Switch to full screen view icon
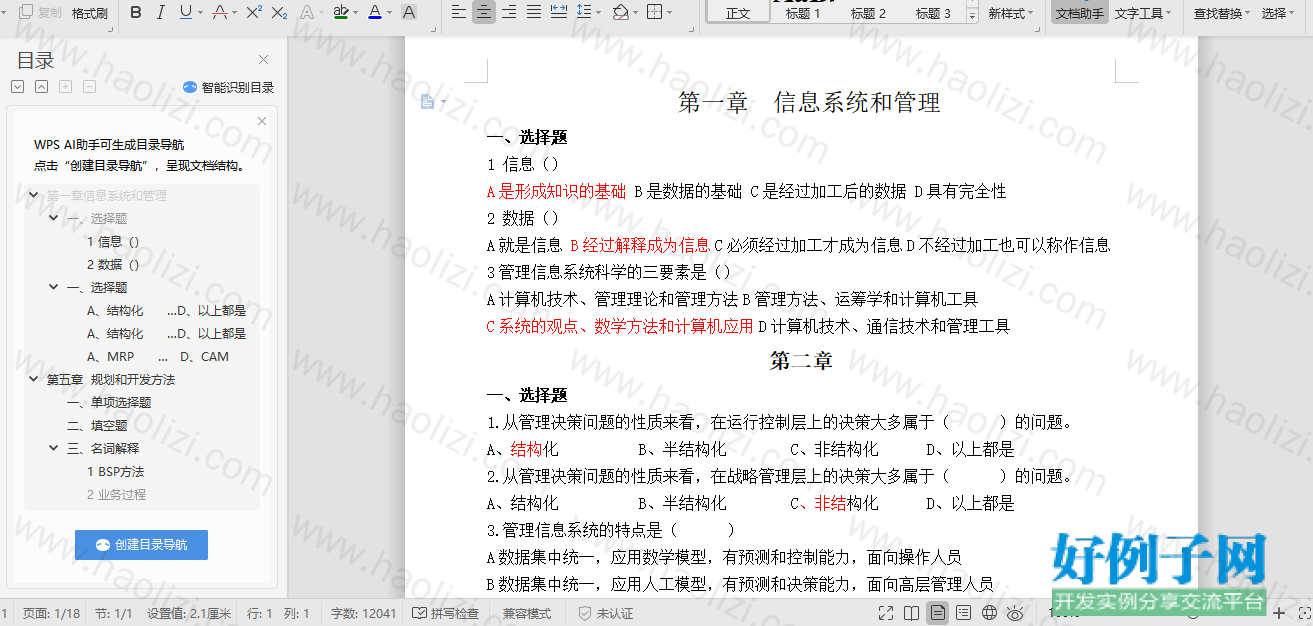This screenshot has width=1313, height=626. click(886, 613)
